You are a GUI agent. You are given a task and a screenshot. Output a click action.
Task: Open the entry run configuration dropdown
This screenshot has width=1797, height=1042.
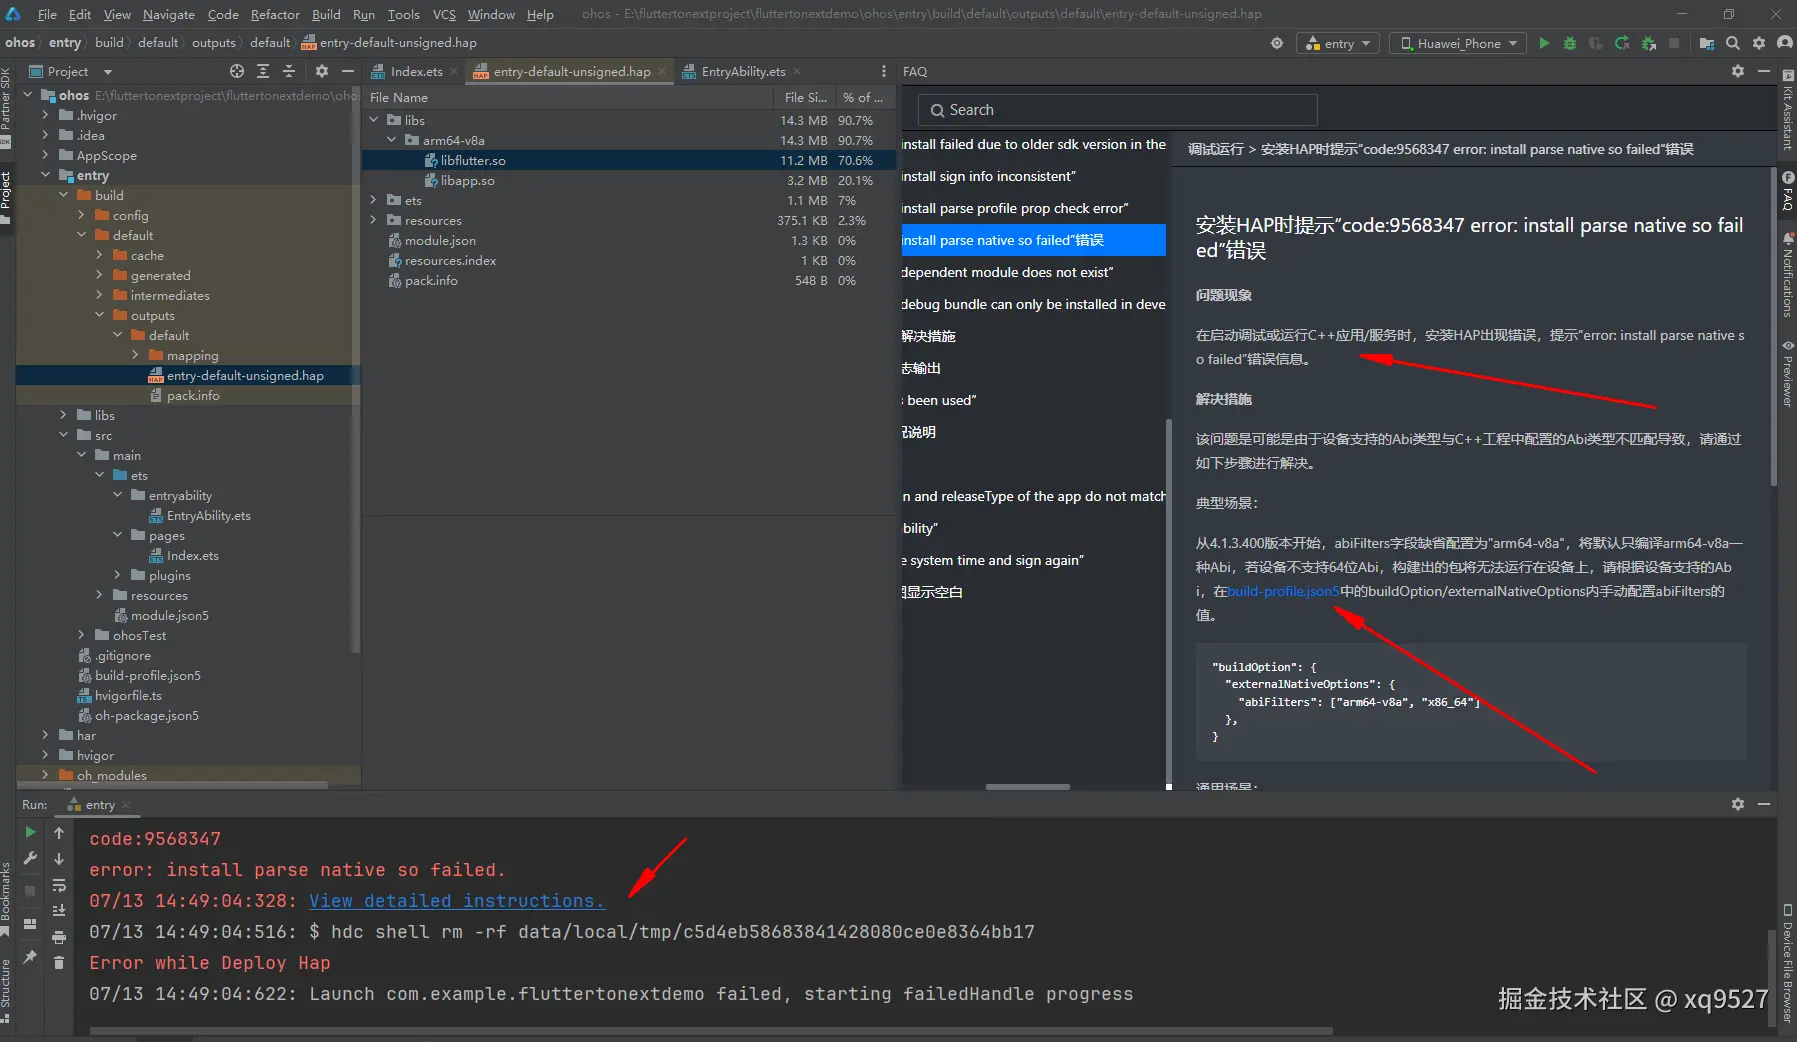pyautogui.click(x=1338, y=43)
